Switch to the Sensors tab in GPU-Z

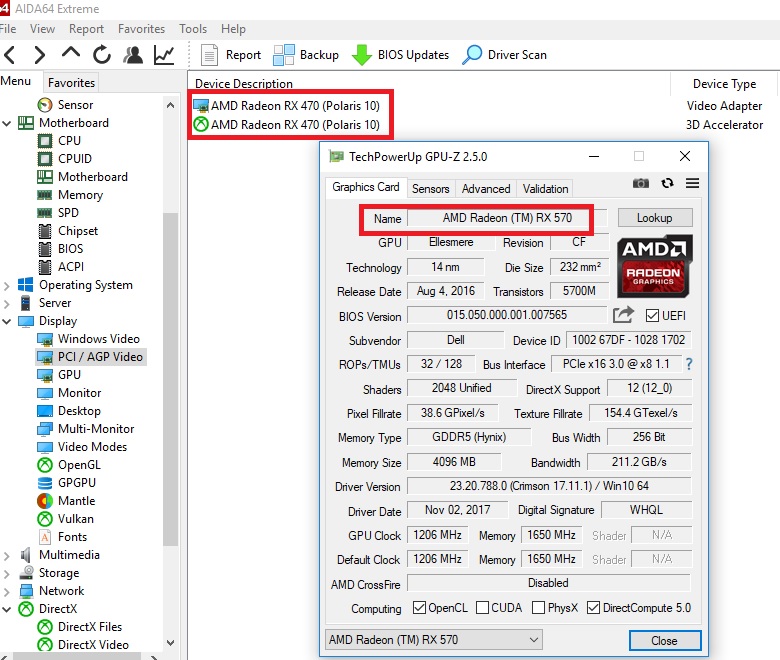[x=430, y=189]
